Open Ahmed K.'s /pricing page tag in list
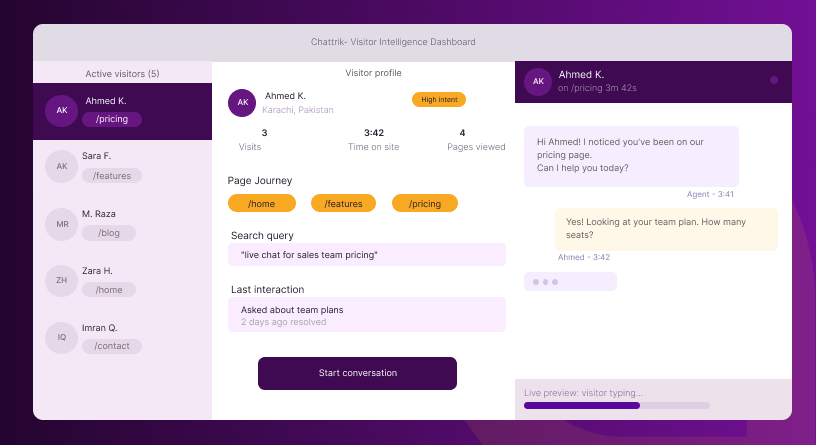This screenshot has height=445, width=816. pyautogui.click(x=112, y=119)
